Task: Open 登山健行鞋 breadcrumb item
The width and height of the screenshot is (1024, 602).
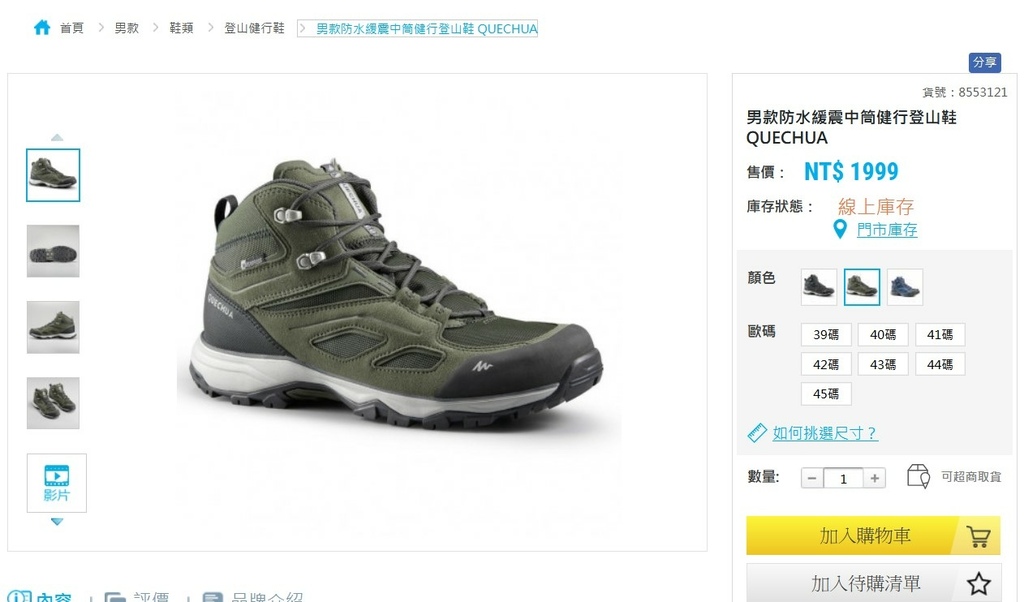Action: point(254,28)
